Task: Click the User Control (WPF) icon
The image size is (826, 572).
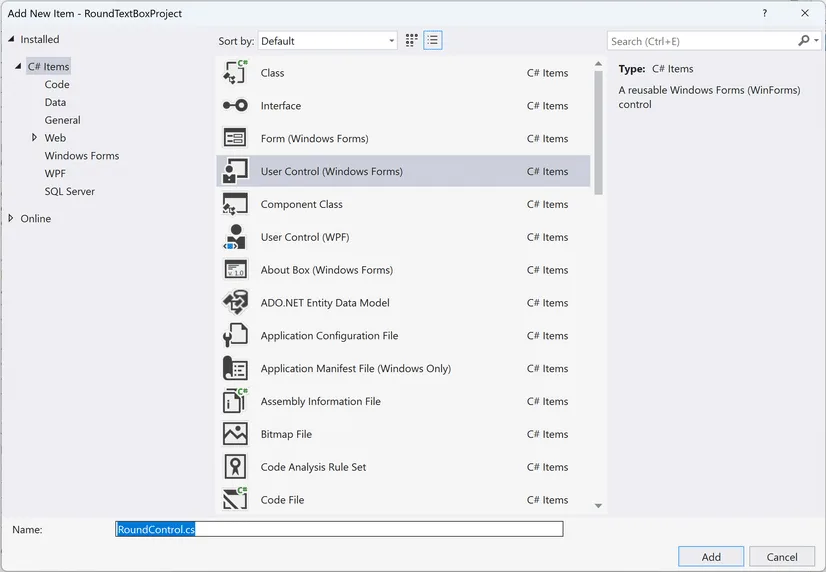Action: (x=235, y=237)
